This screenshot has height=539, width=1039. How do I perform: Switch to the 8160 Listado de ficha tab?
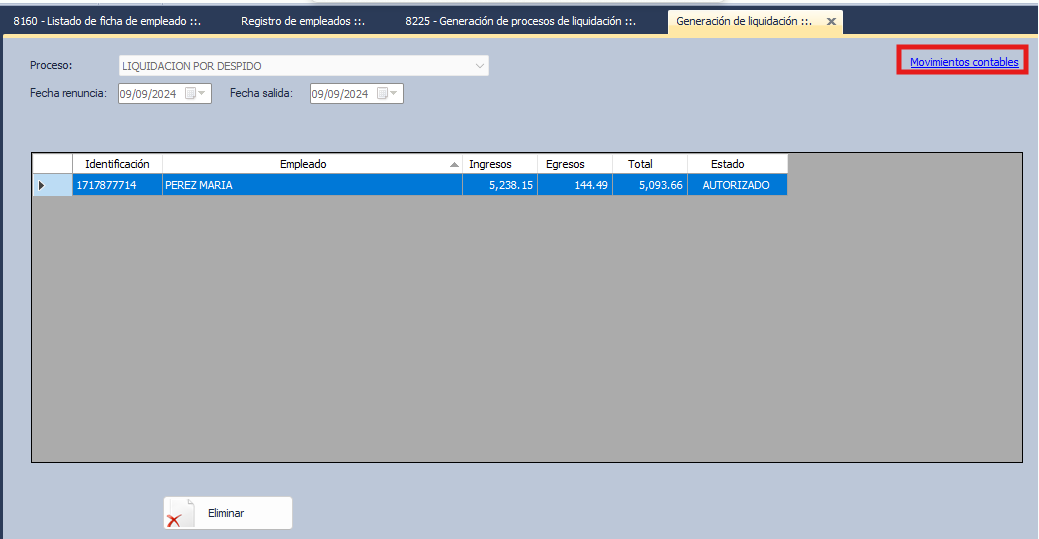[108, 21]
